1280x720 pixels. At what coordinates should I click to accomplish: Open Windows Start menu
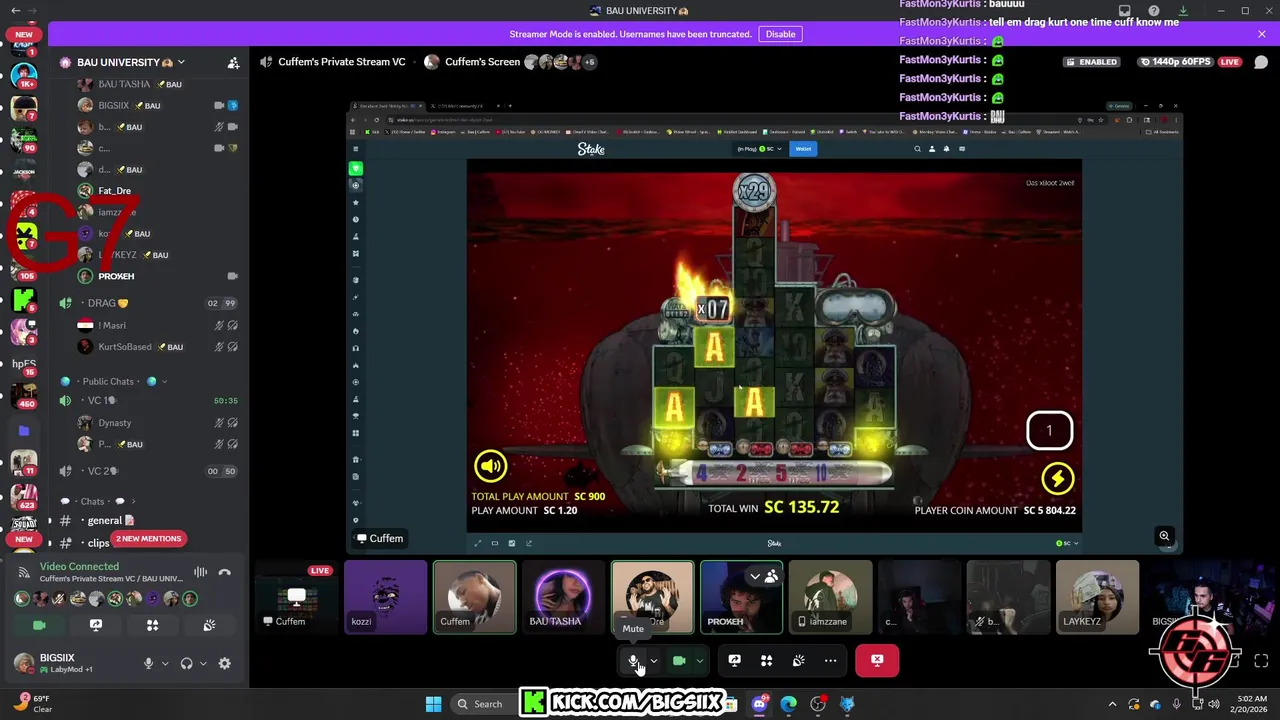click(x=433, y=704)
